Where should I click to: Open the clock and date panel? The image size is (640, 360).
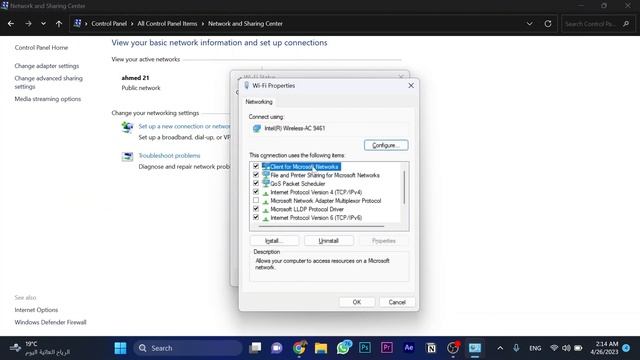tap(604, 348)
